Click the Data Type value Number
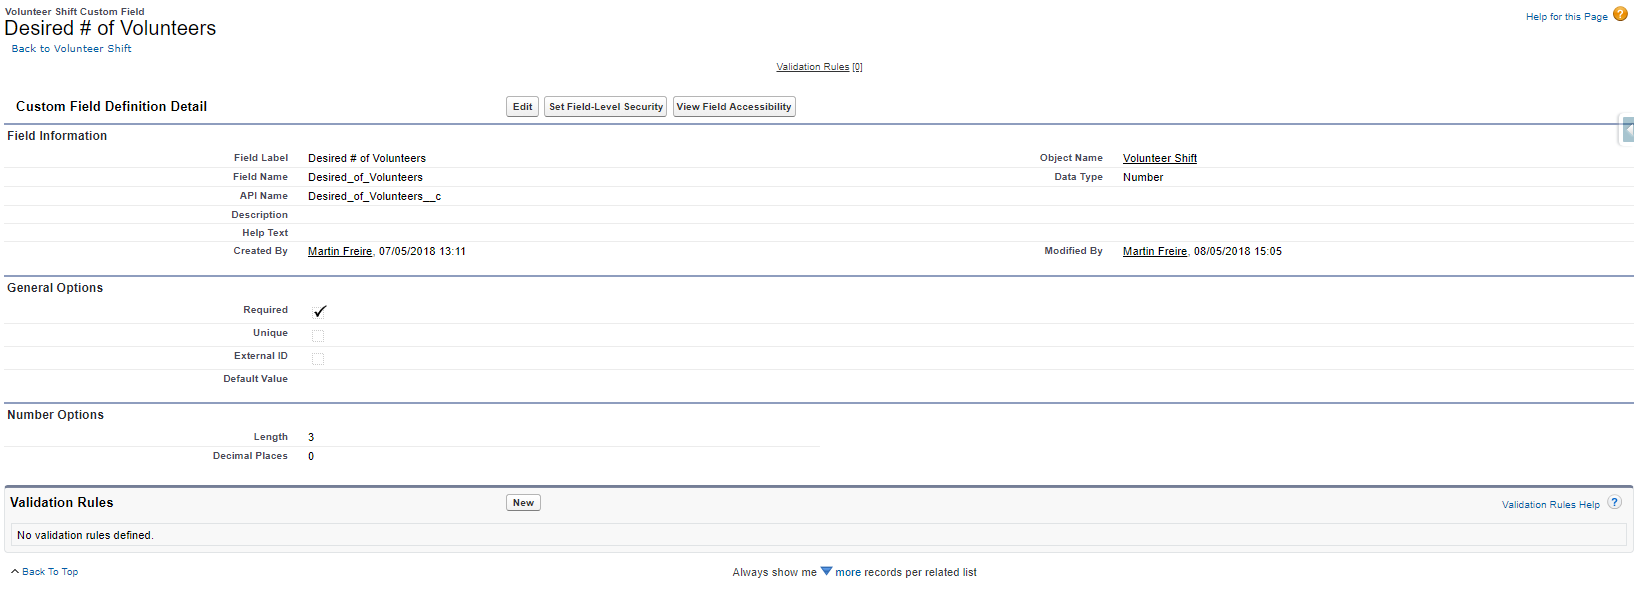 point(1143,177)
